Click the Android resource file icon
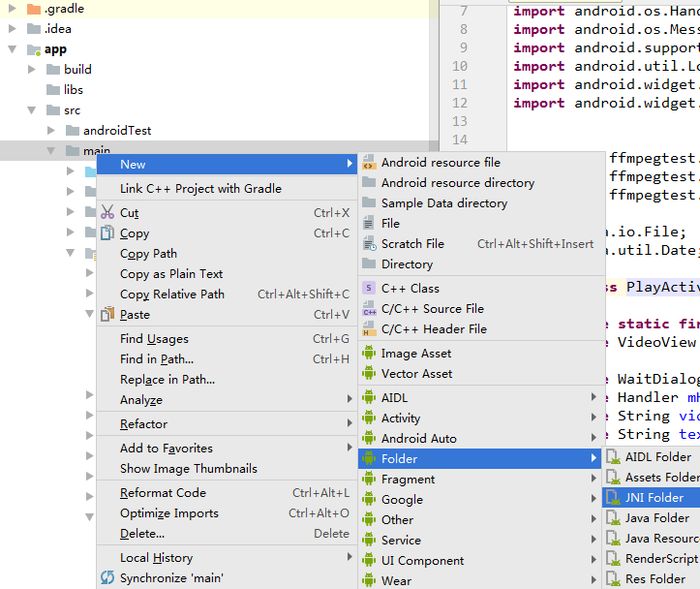The width and height of the screenshot is (700, 589). pyautogui.click(x=369, y=162)
